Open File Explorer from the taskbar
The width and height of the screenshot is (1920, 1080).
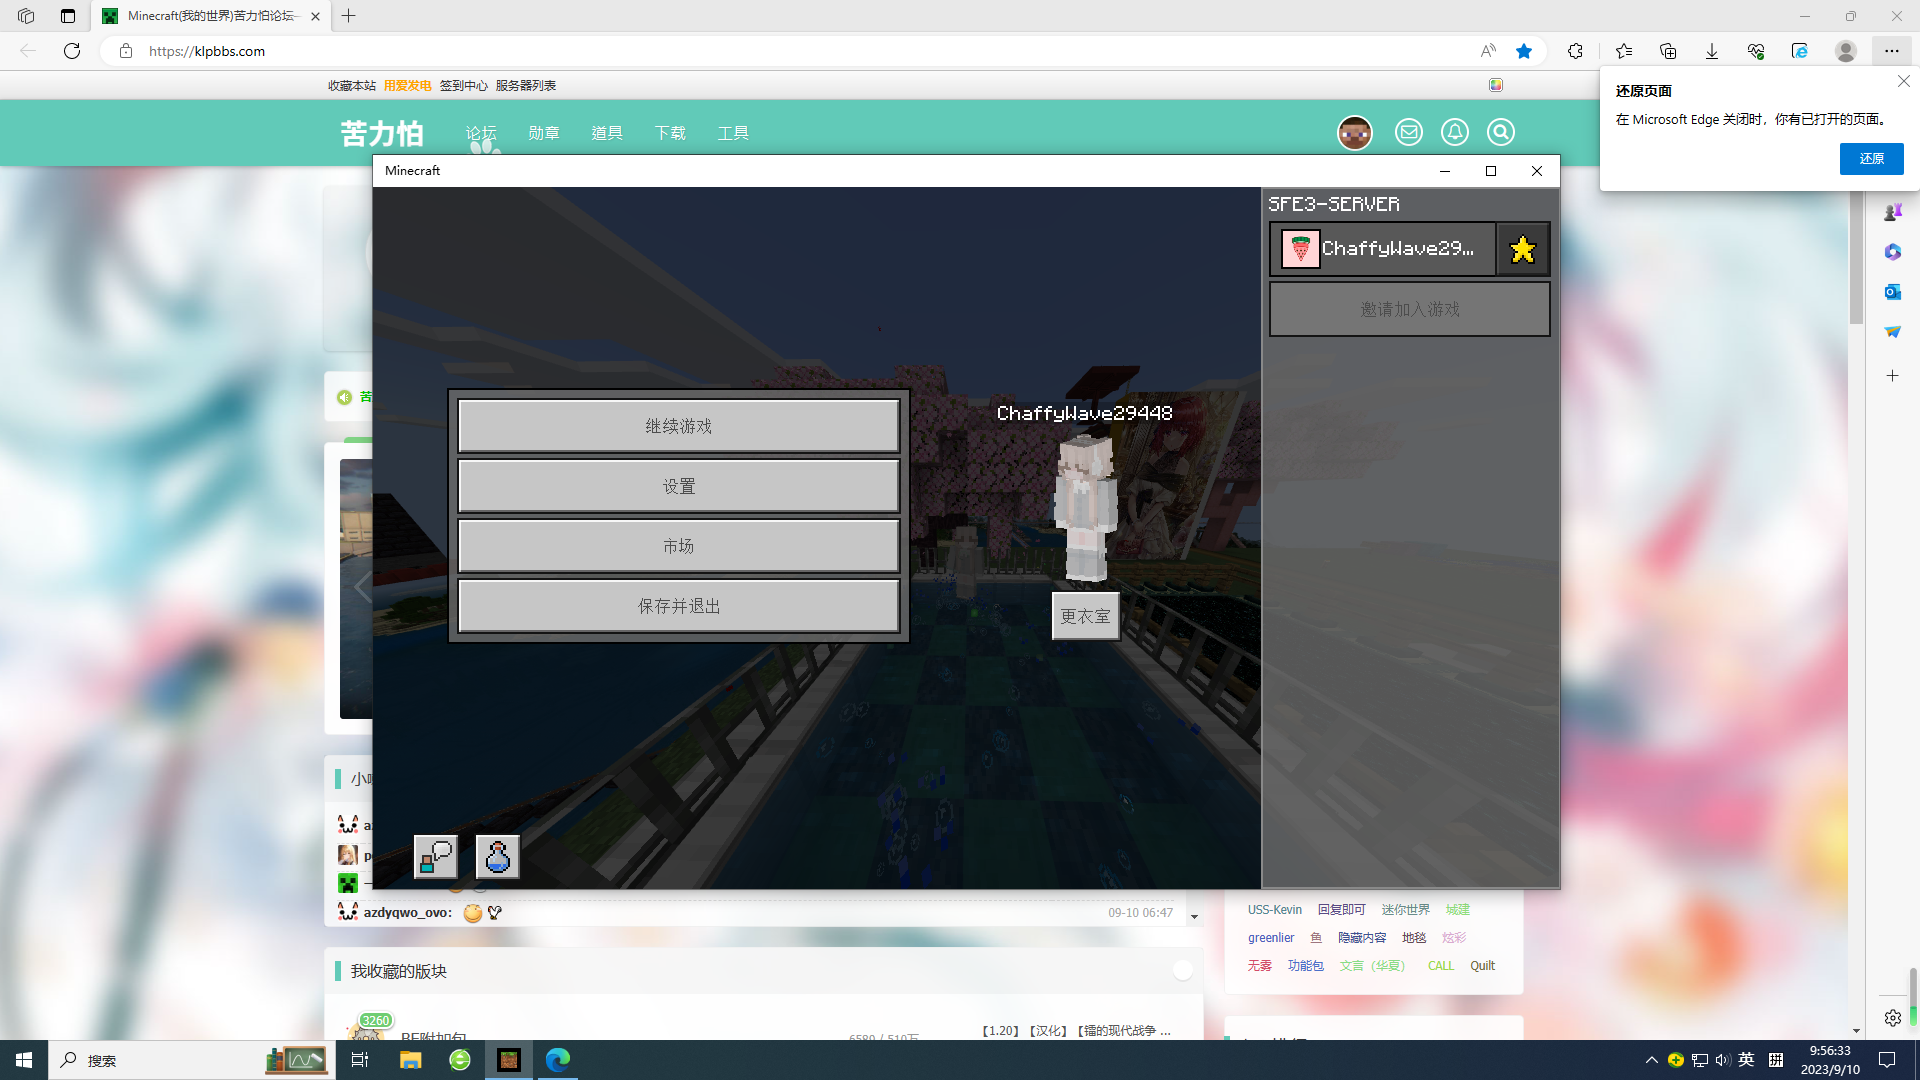point(410,1060)
